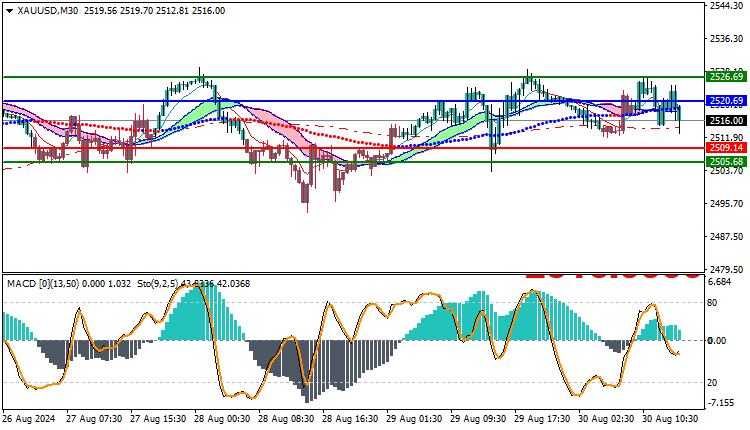Screen dimensions: 750x430
Task: Click the red 2509.14 price label
Action: click(x=726, y=148)
